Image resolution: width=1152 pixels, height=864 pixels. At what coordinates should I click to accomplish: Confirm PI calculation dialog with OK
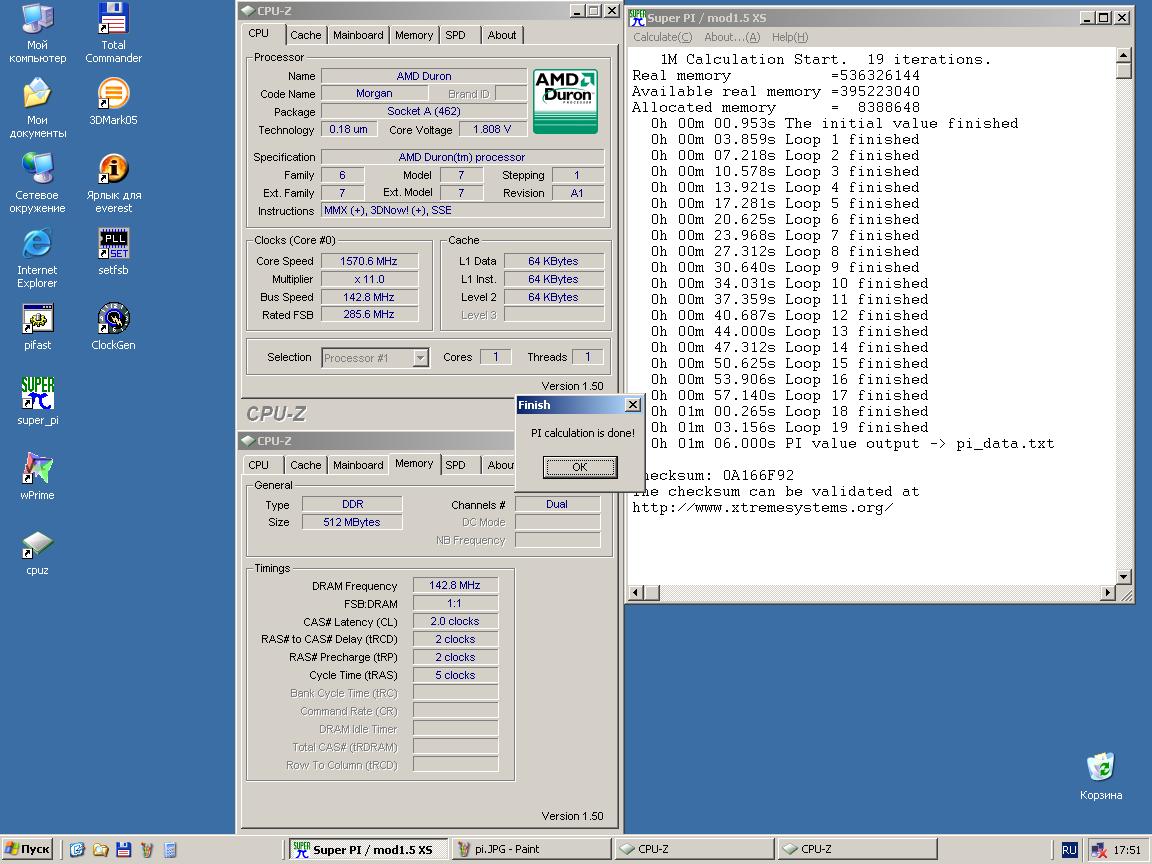580,467
